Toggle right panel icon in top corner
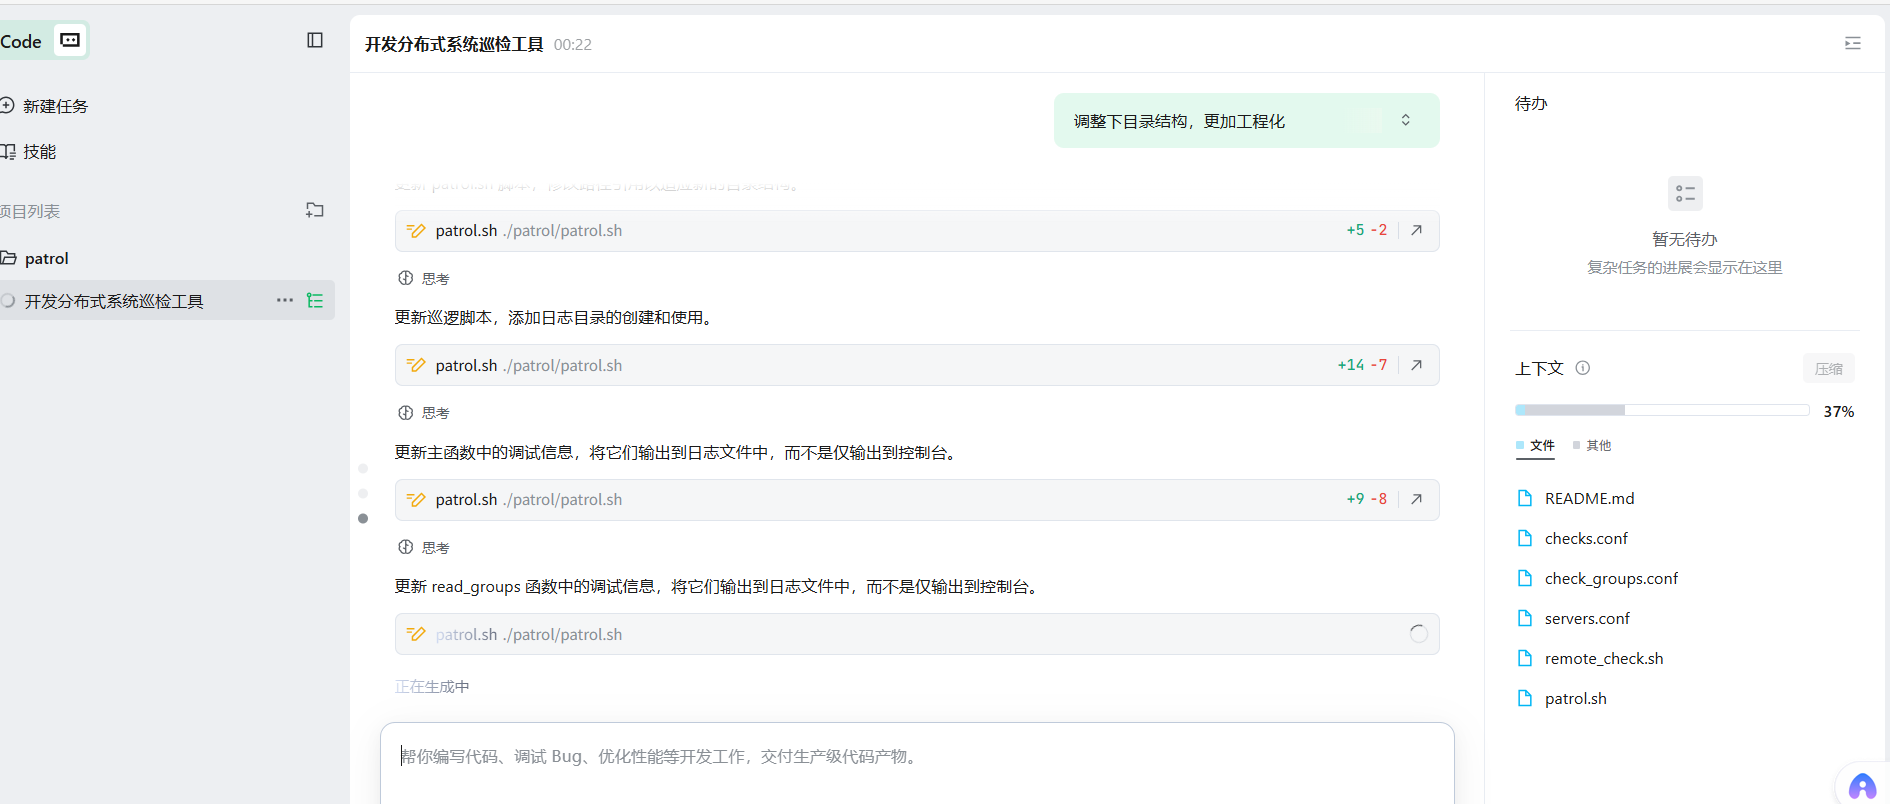This screenshot has height=804, width=1890. 1852,43
